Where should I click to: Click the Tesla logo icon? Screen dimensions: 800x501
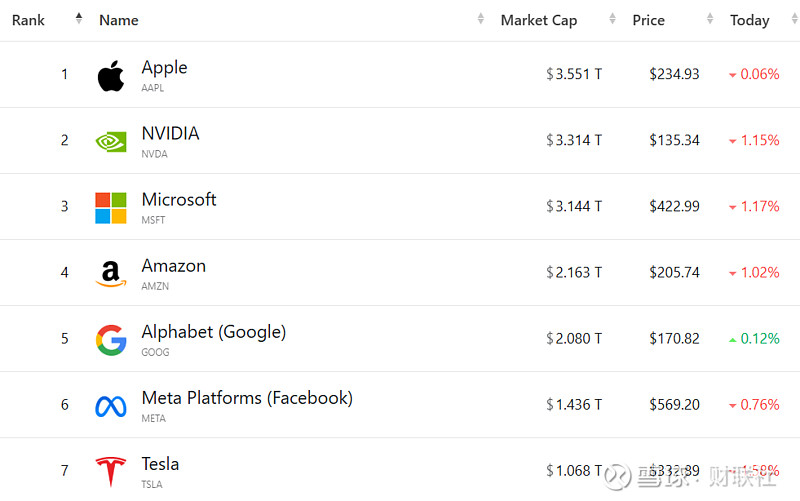[111, 471]
